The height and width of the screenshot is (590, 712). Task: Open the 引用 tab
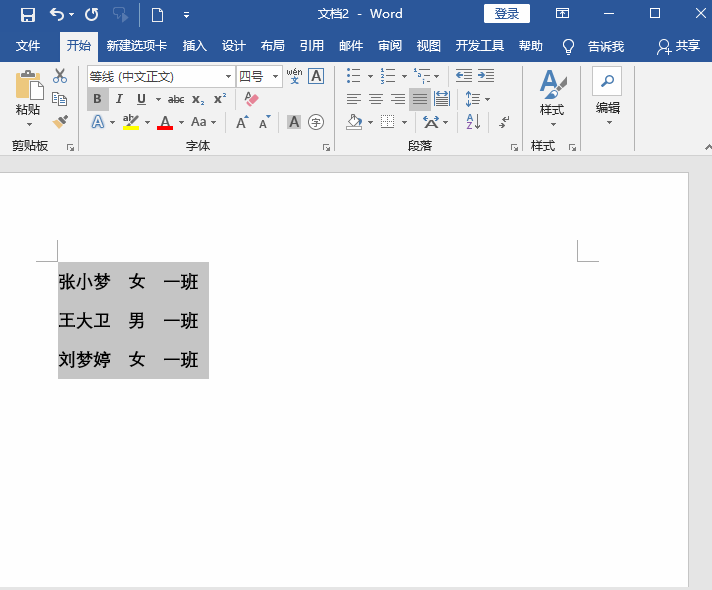312,45
